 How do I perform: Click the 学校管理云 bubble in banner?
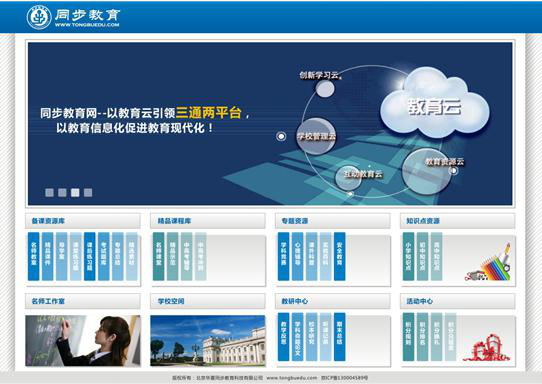click(x=316, y=136)
